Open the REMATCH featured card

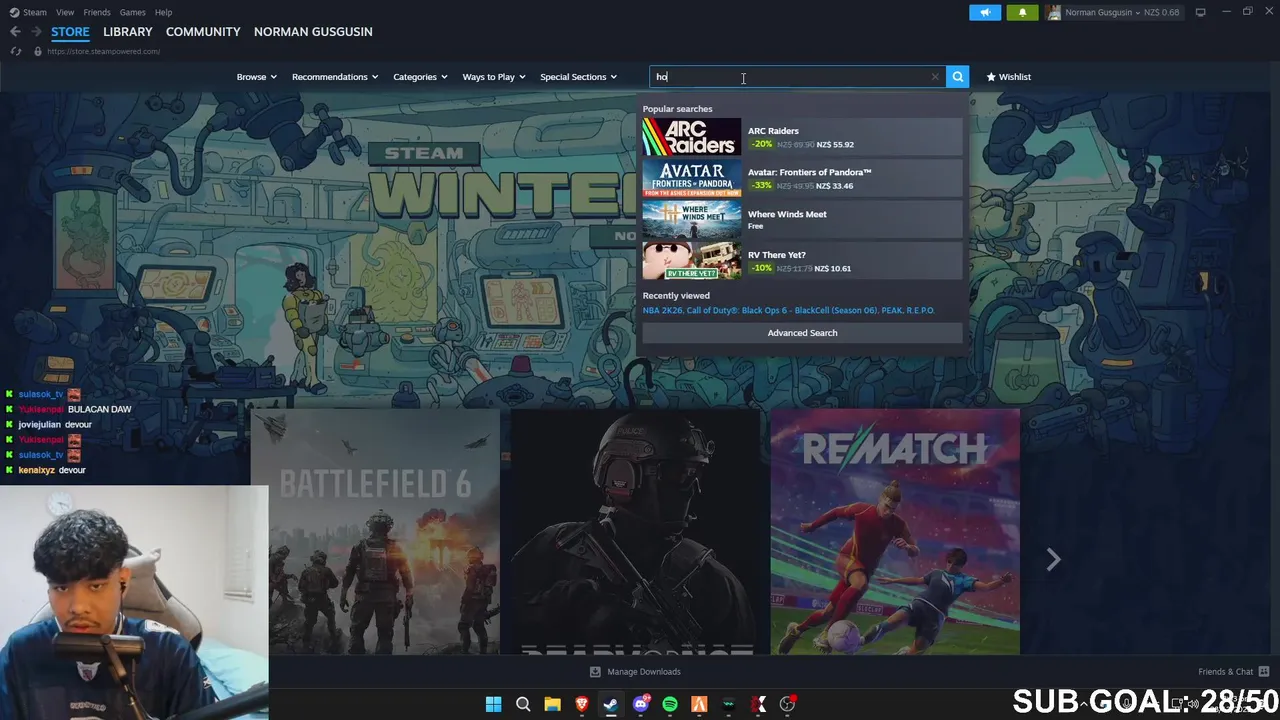tap(895, 531)
